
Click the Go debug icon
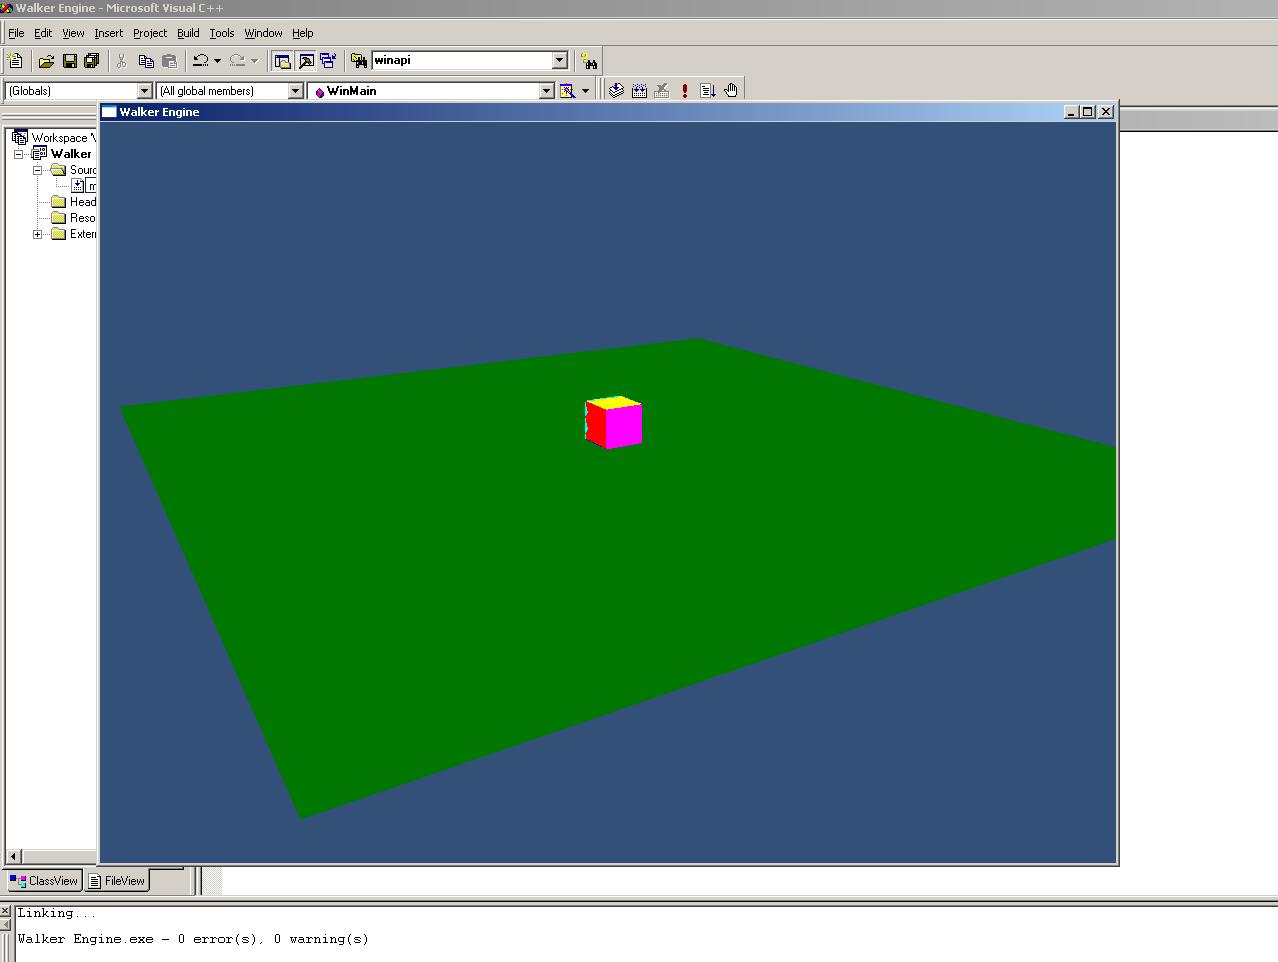pos(708,91)
